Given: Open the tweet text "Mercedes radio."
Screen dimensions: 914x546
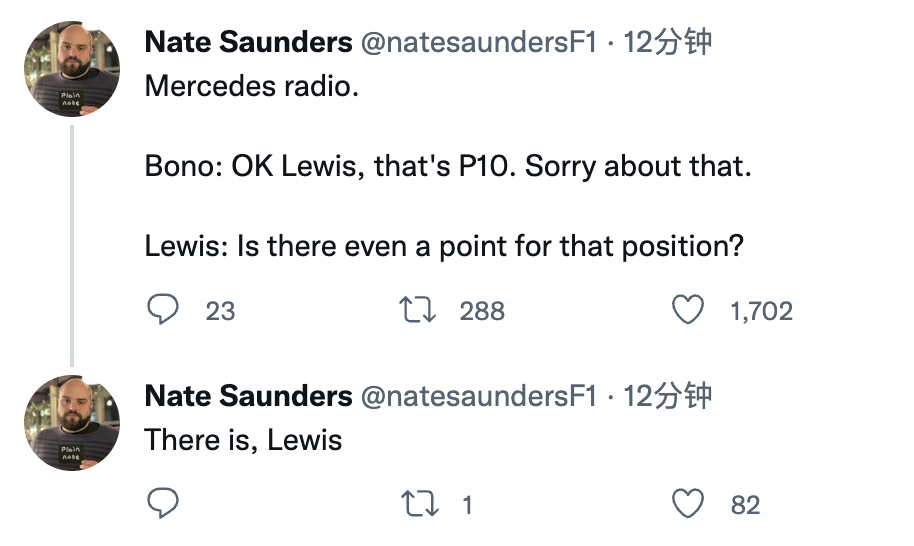Looking at the screenshot, I should pos(251,86).
